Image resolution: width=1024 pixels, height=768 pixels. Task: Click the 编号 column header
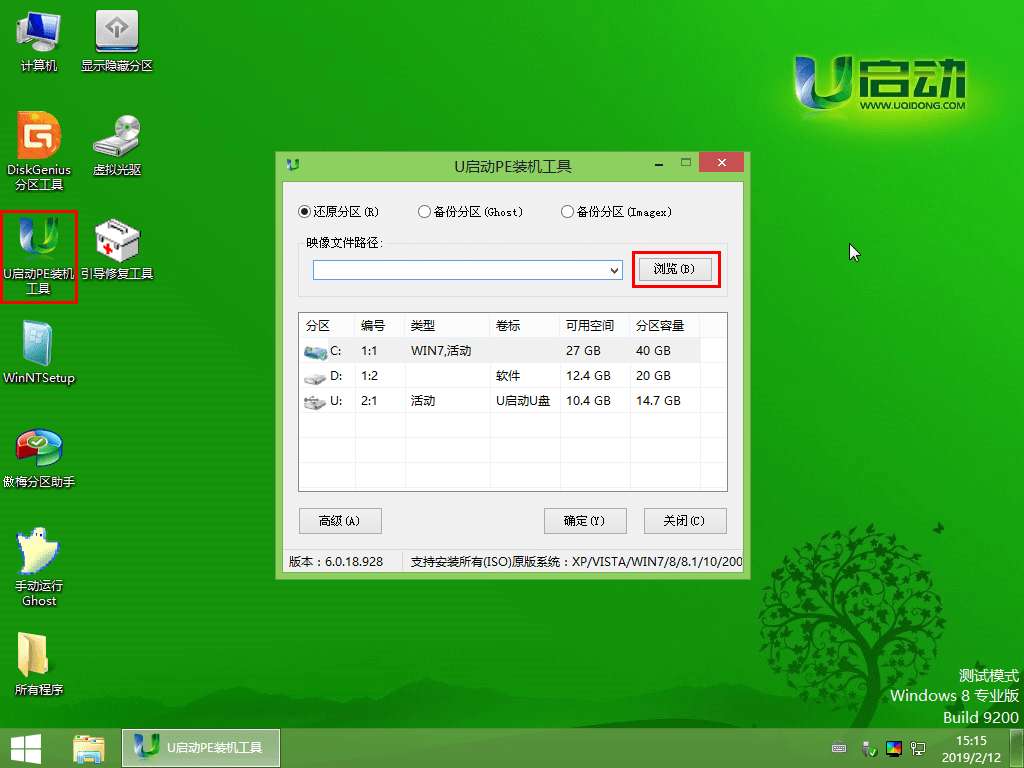[x=380, y=325]
